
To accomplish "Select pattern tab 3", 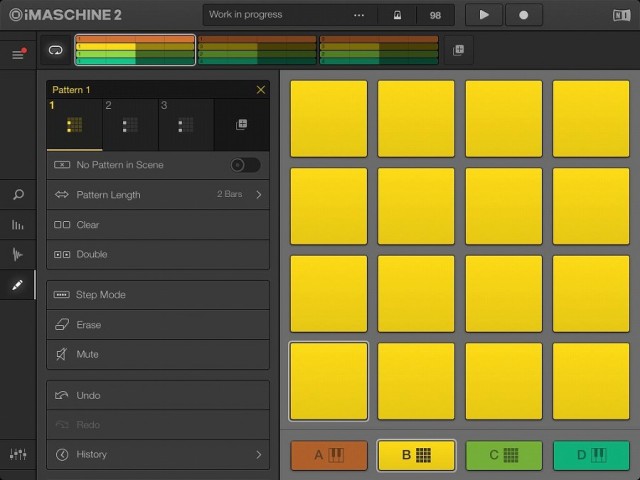I will click(x=186, y=124).
